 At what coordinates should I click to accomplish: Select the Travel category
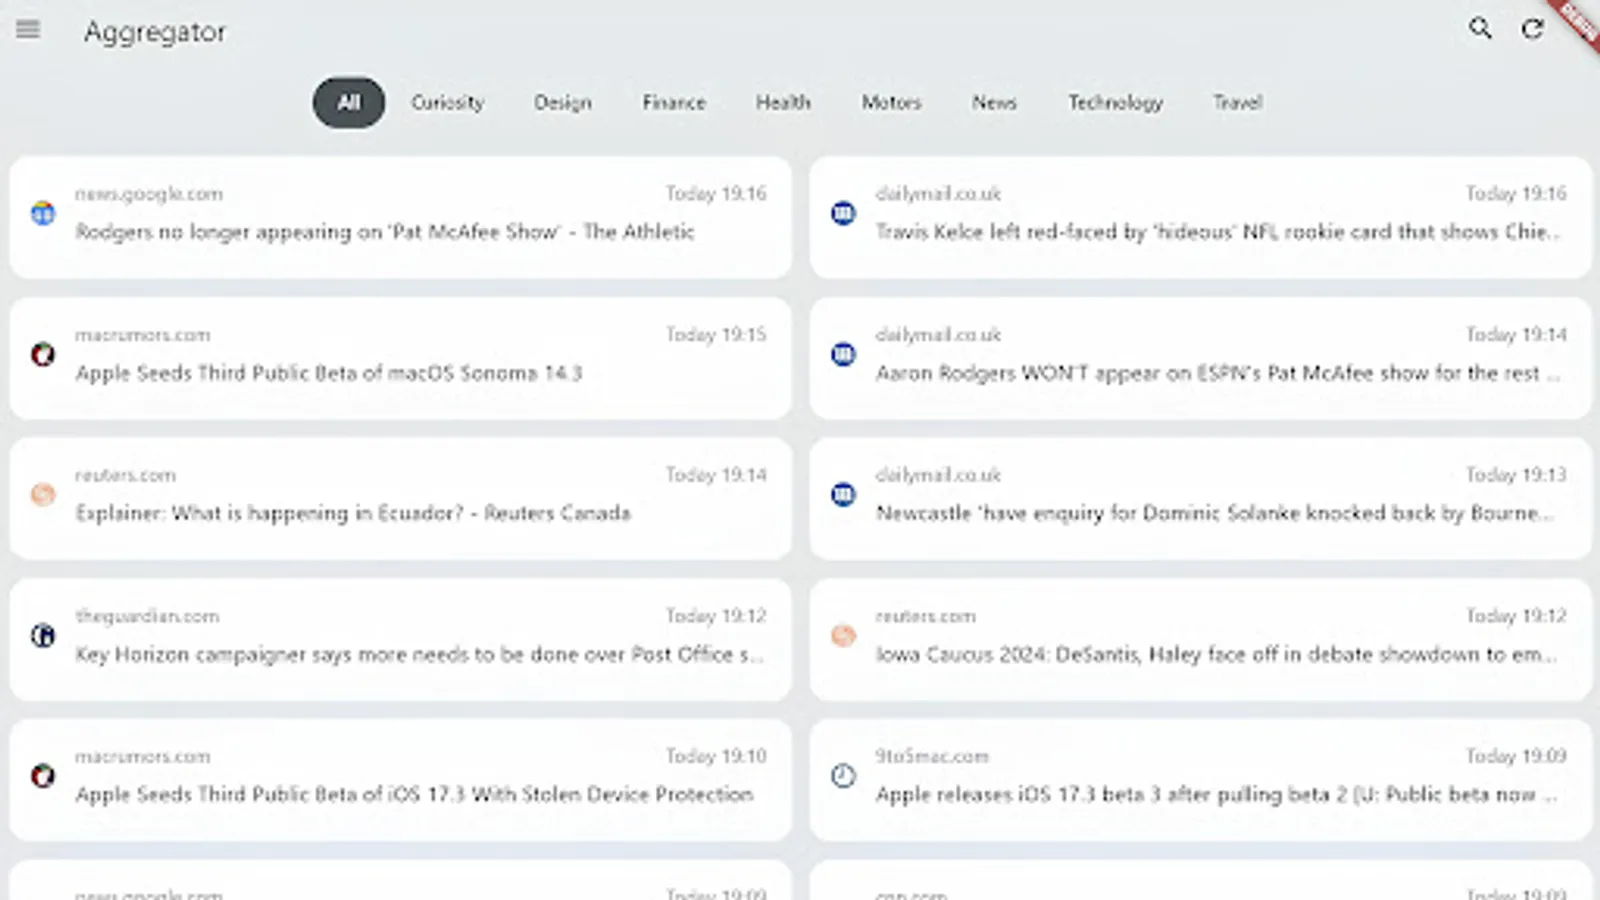[x=1237, y=102]
